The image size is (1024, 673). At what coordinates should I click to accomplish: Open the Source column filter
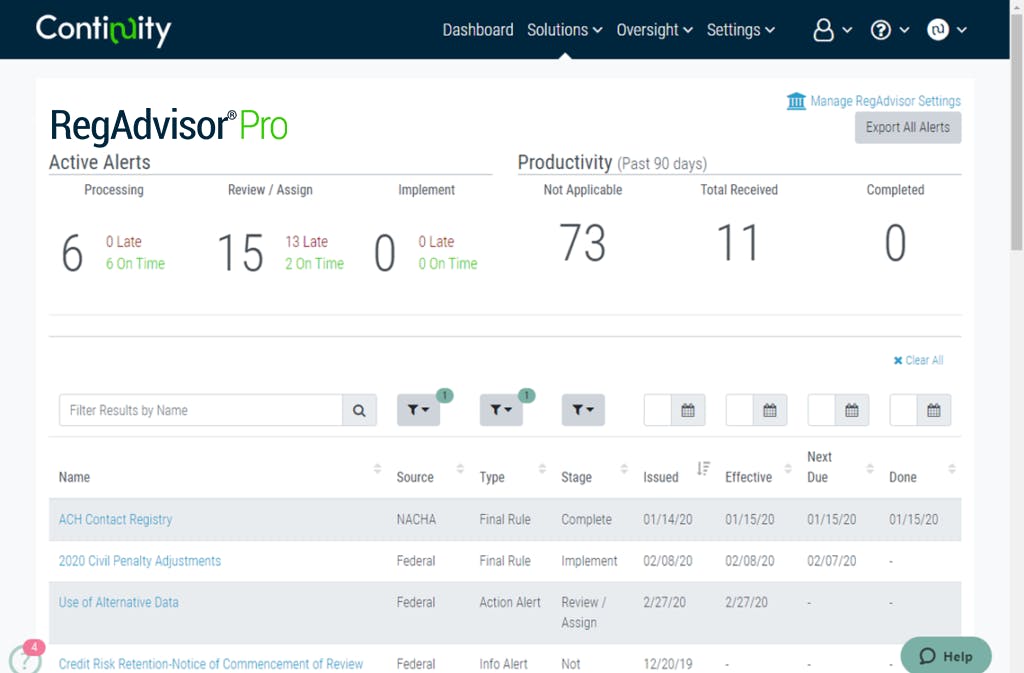[x=419, y=410]
